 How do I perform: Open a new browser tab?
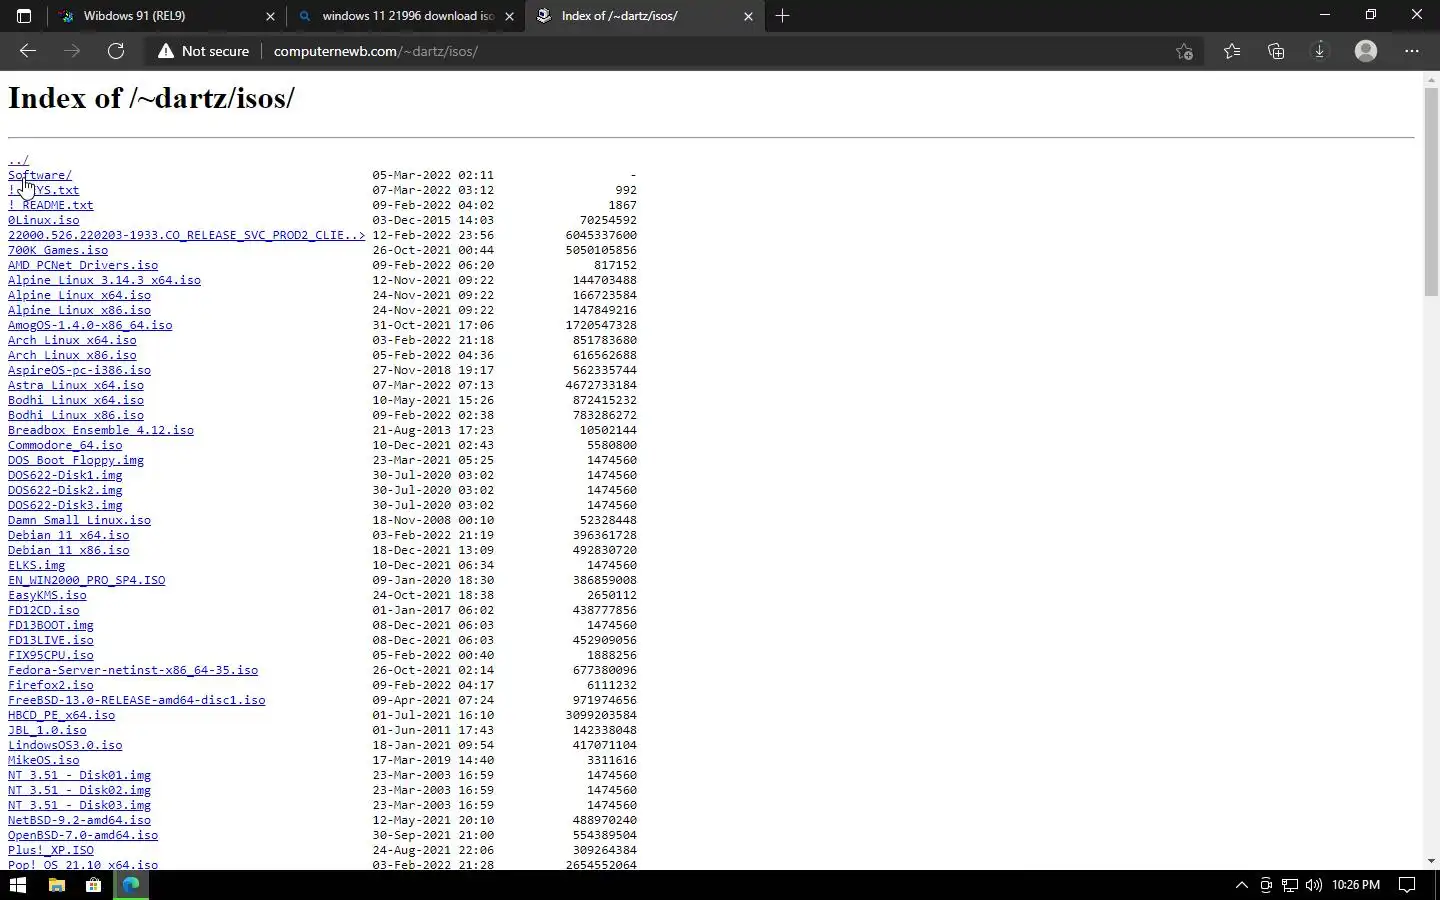point(783,16)
